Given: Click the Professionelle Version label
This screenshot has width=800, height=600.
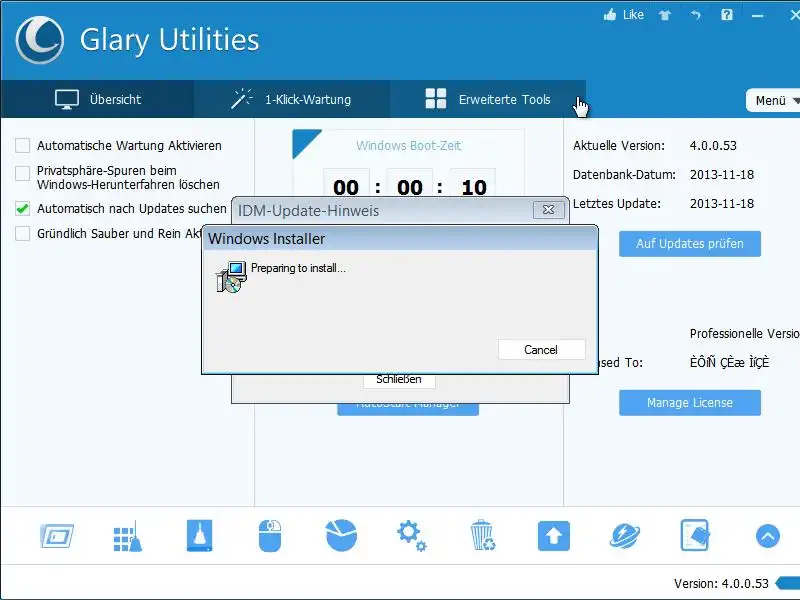Looking at the screenshot, I should 745,334.
